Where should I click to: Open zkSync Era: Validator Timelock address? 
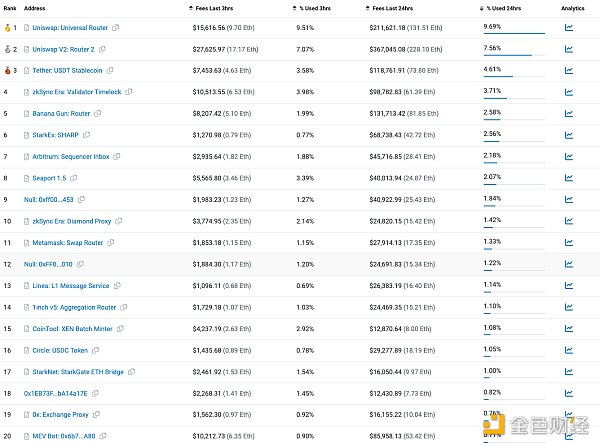pyautogui.click(x=77, y=92)
